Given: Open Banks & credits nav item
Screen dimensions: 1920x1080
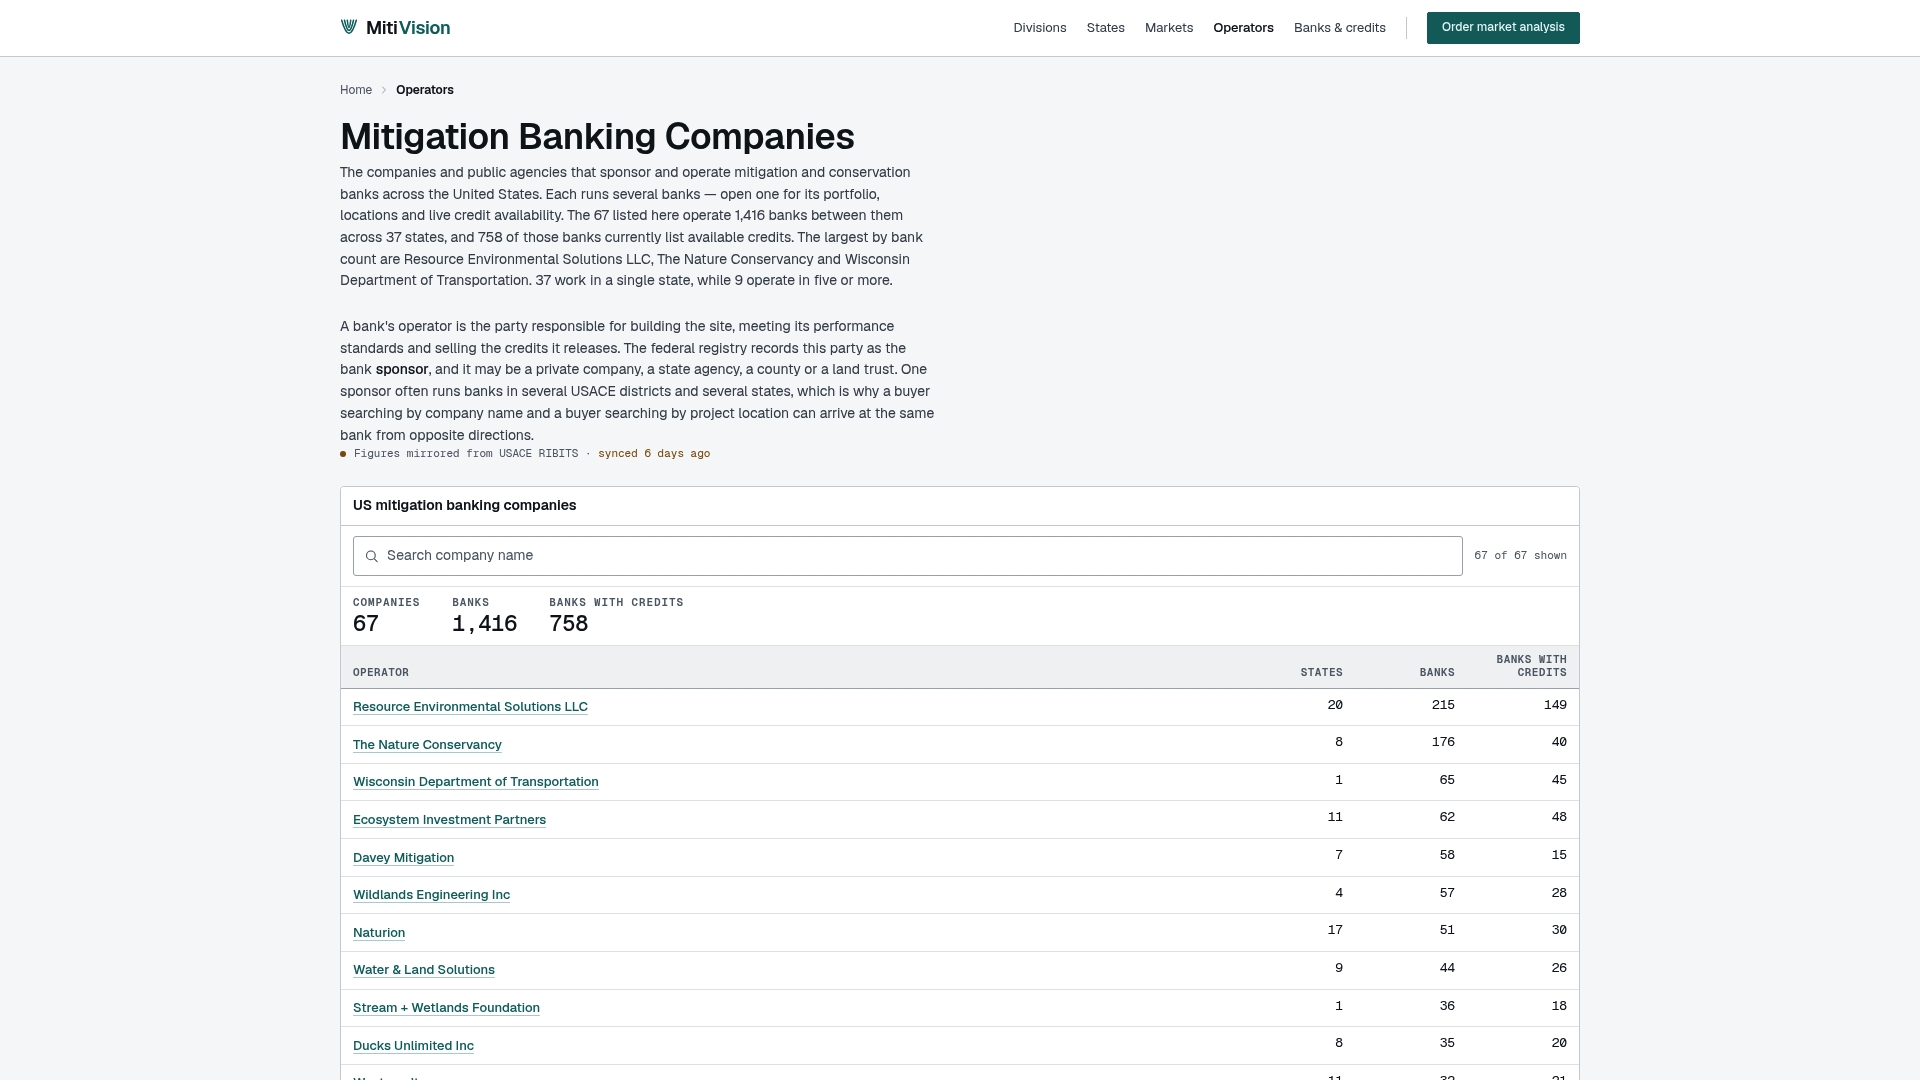Looking at the screenshot, I should coord(1339,28).
